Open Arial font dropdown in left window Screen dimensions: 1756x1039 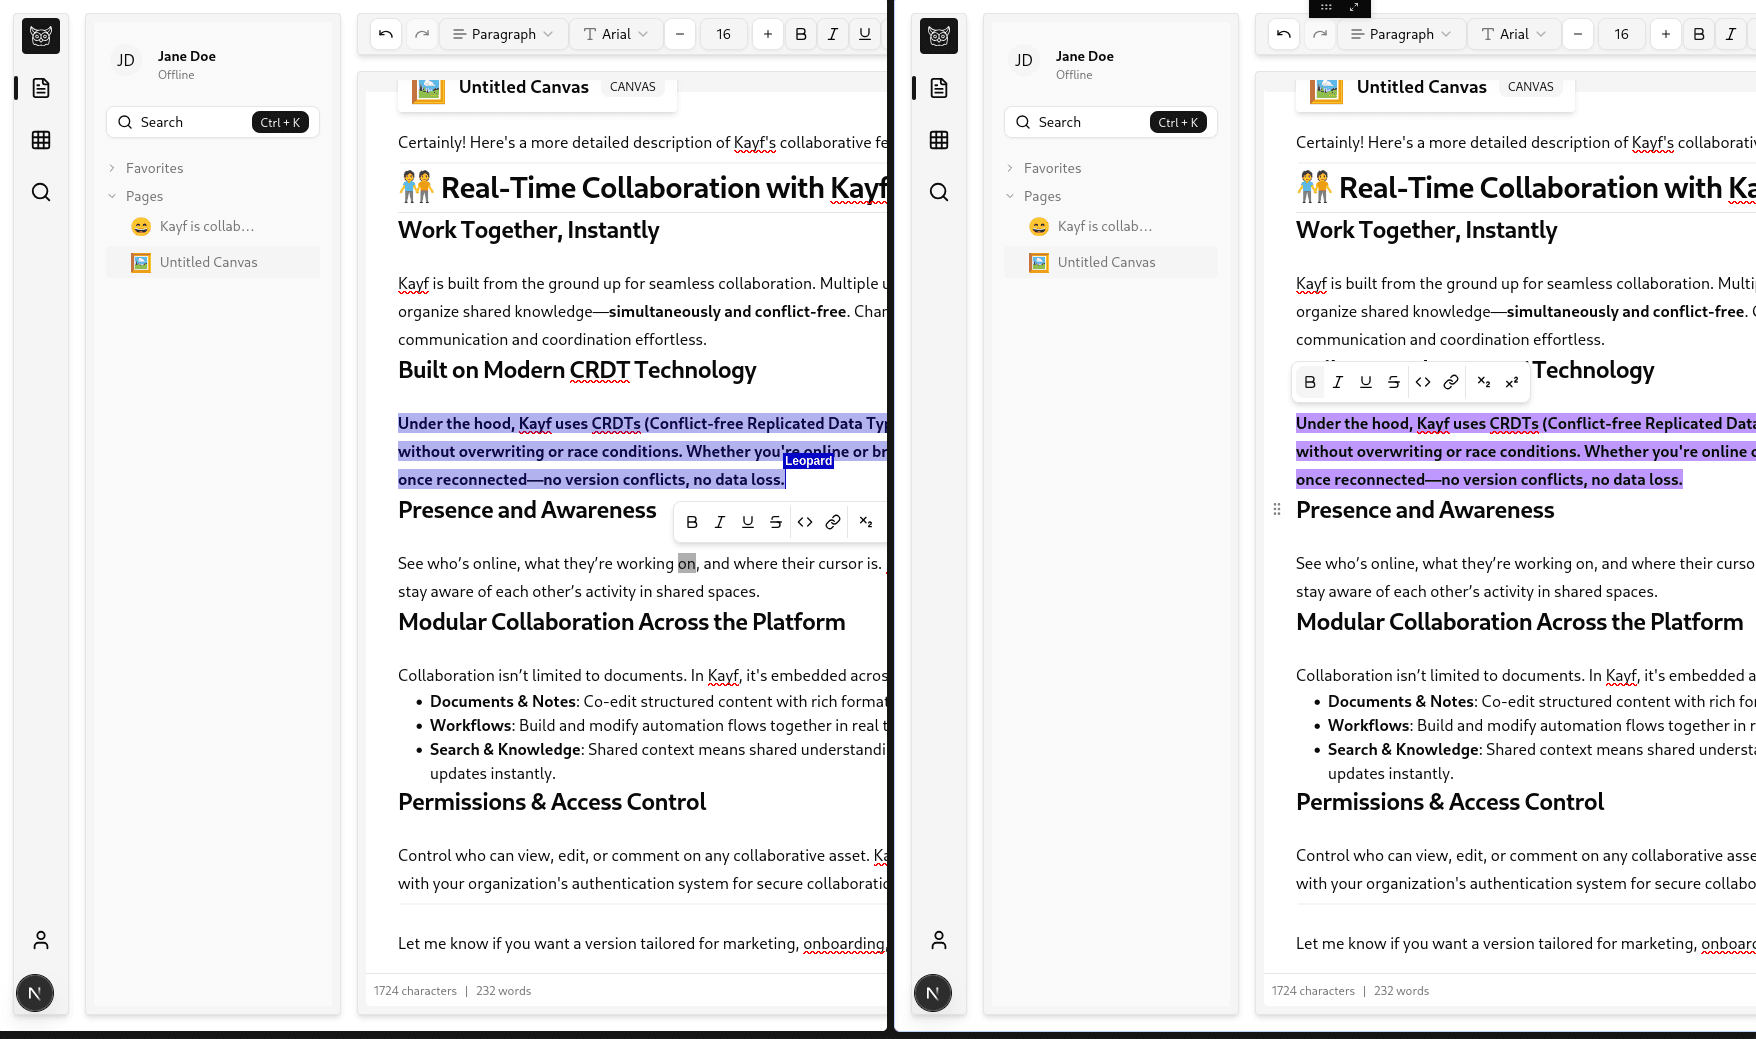(x=616, y=34)
